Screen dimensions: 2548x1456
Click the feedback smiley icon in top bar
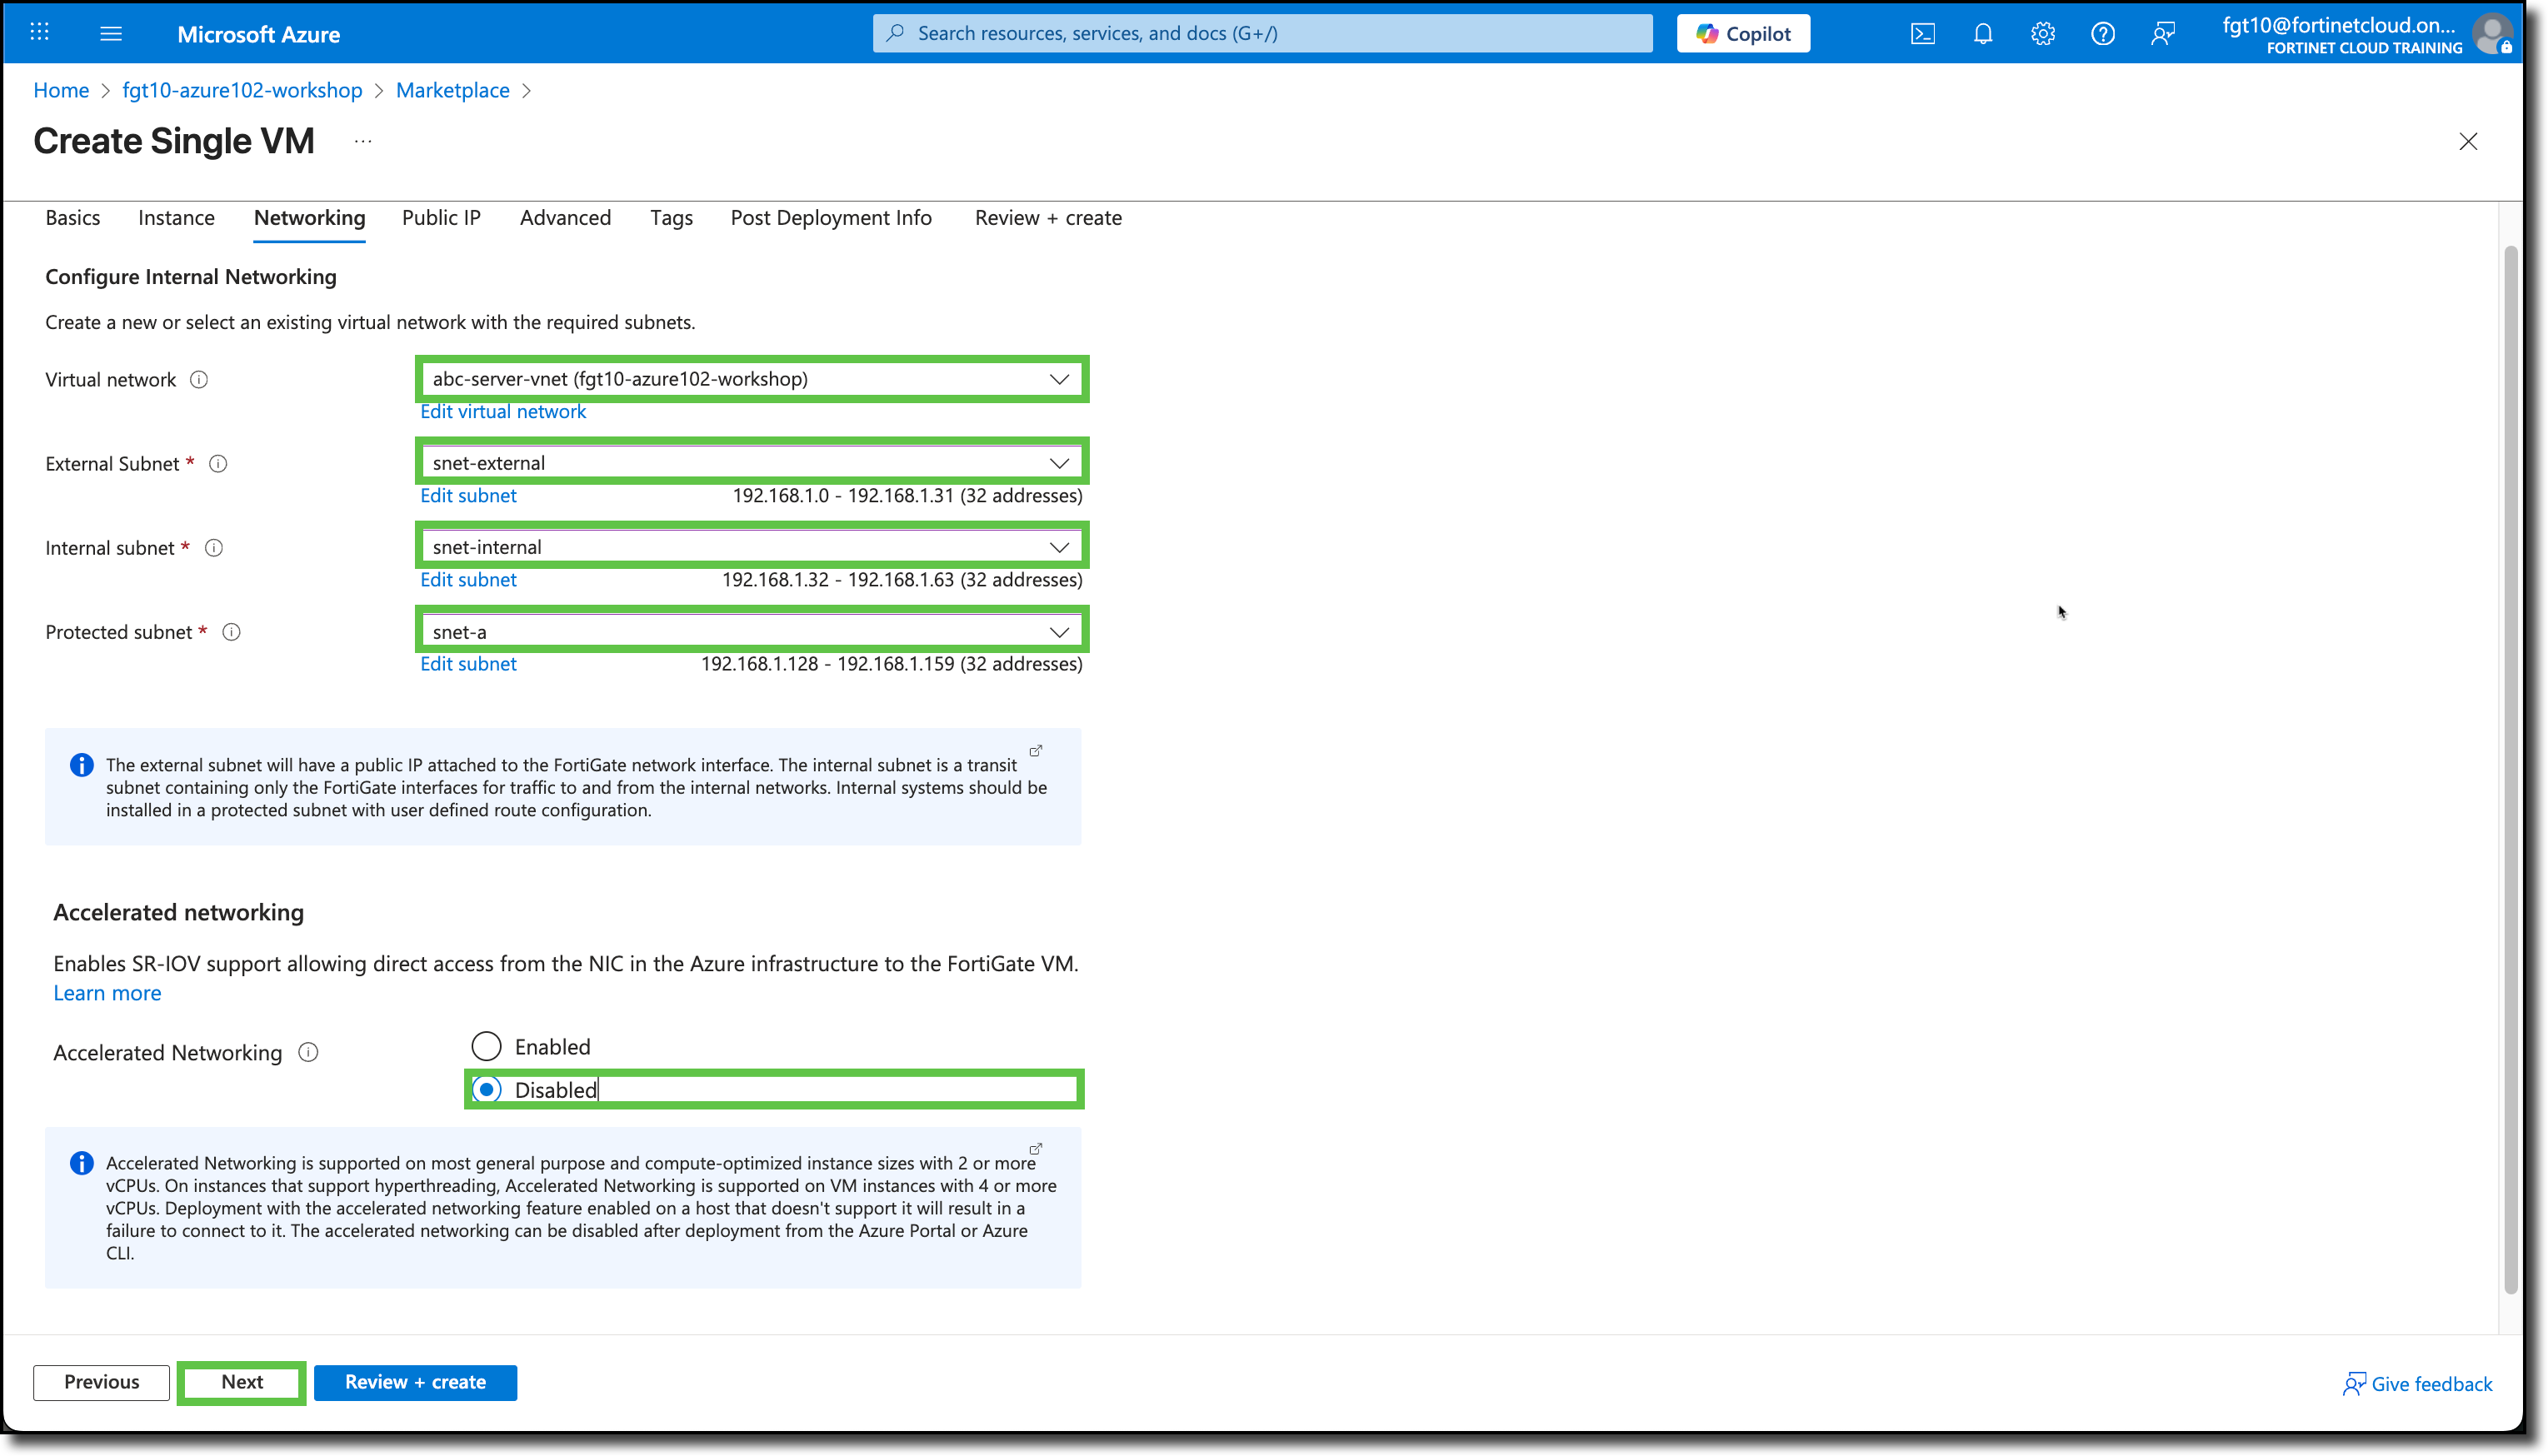pos(2163,33)
